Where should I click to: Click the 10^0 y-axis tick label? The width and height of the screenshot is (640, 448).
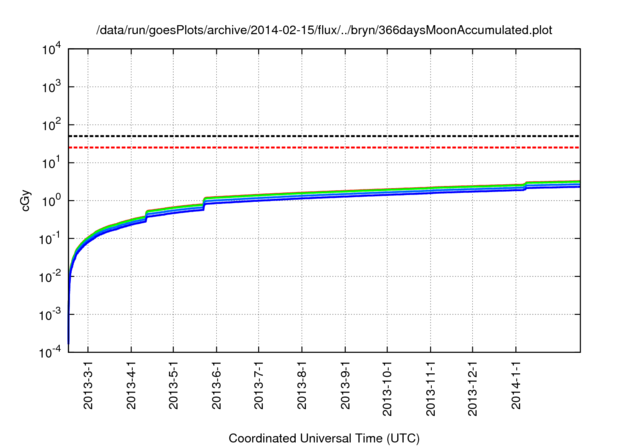(x=50, y=201)
